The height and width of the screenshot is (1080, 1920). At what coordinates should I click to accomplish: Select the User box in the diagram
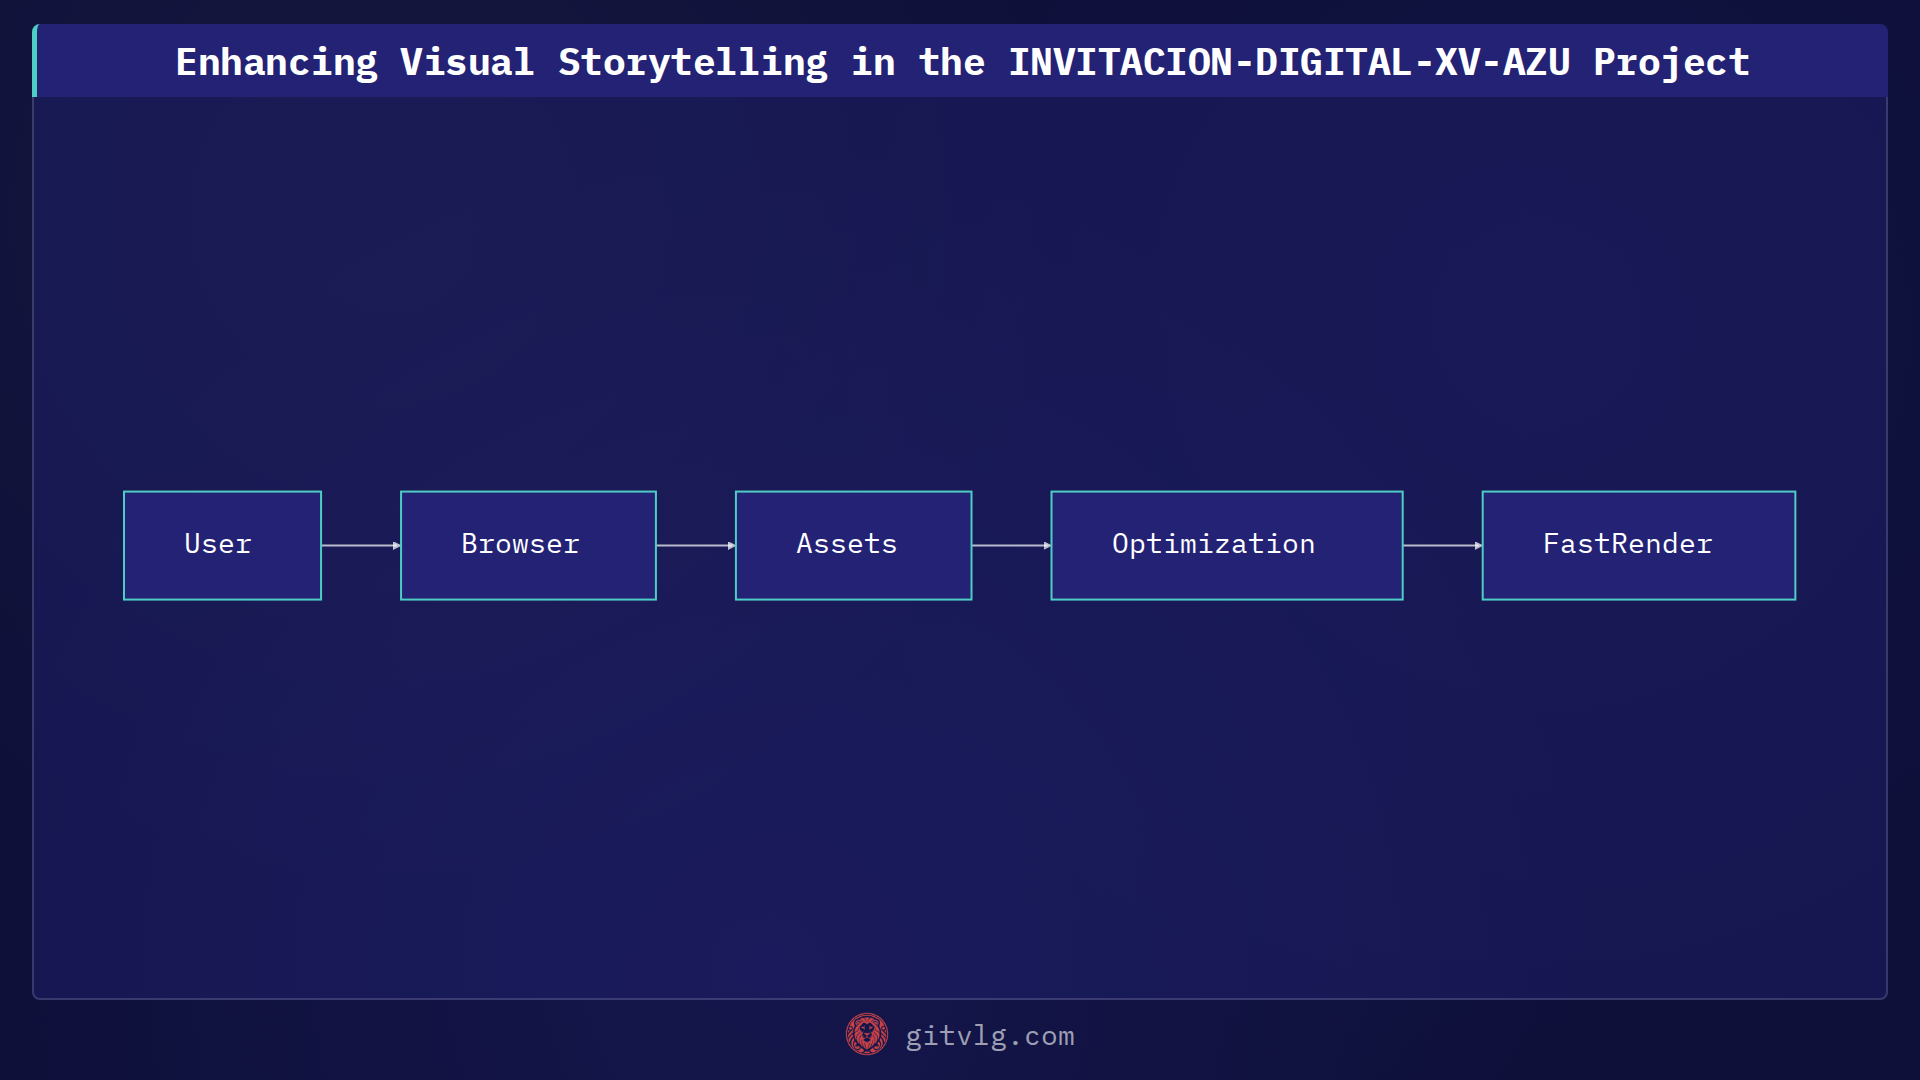coord(222,545)
